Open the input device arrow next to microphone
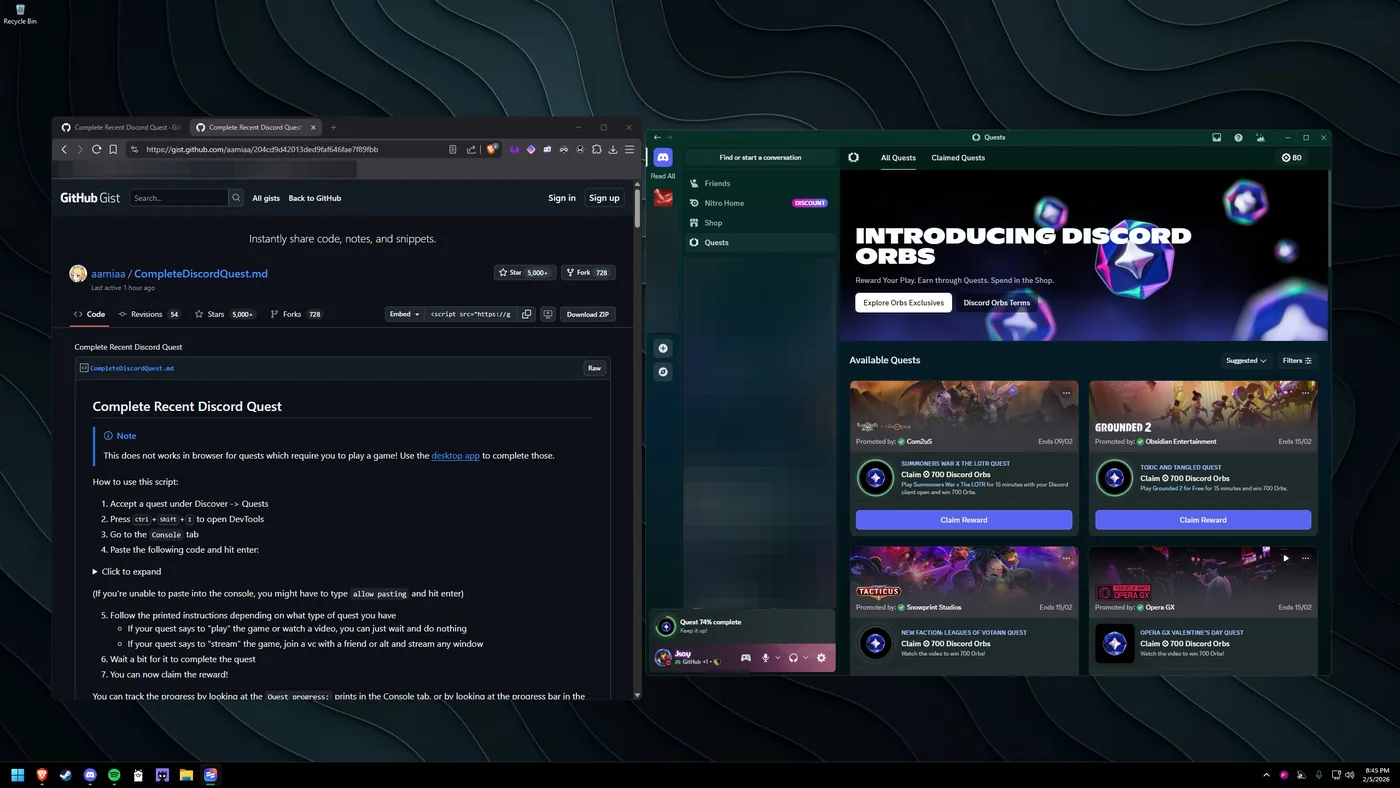 [x=777, y=657]
